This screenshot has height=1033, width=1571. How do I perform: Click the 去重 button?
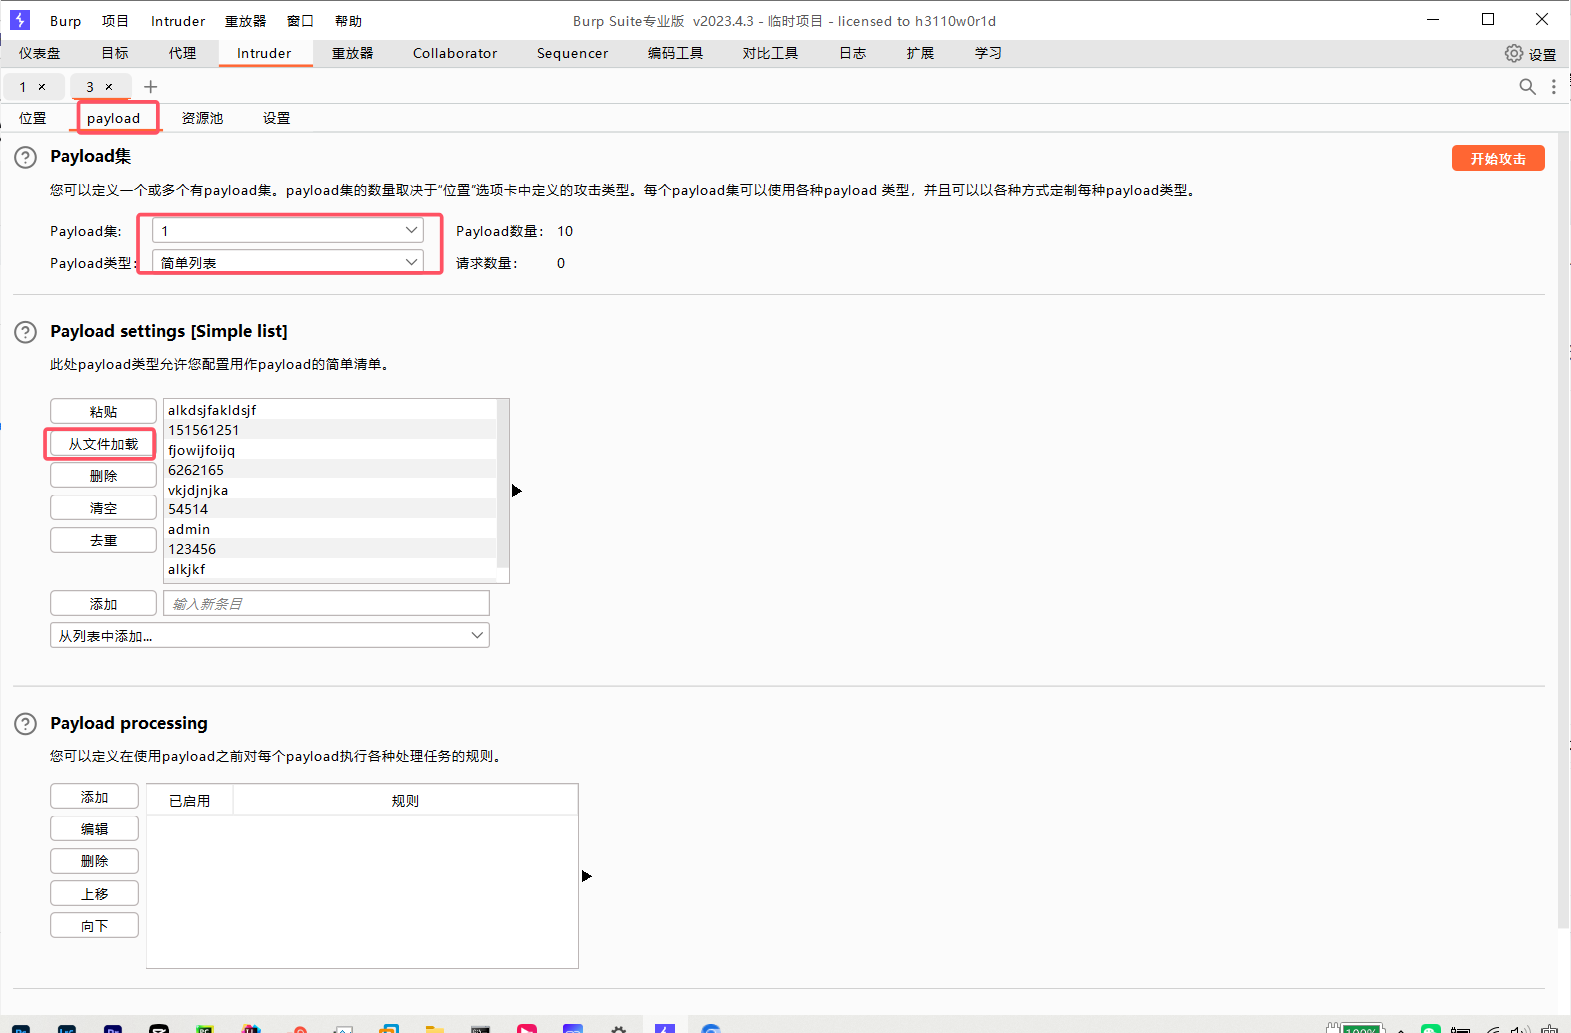tap(104, 540)
